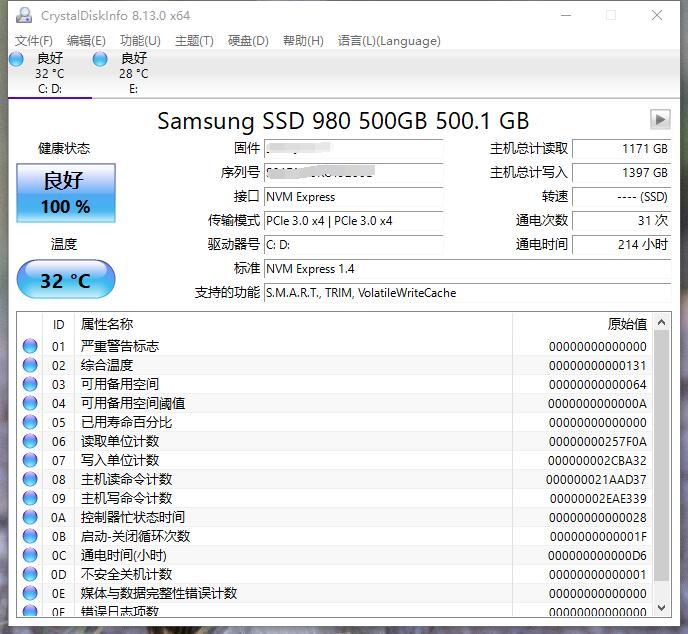Click the 1171 GB host reads value
This screenshot has height=634, width=688.
point(622,149)
